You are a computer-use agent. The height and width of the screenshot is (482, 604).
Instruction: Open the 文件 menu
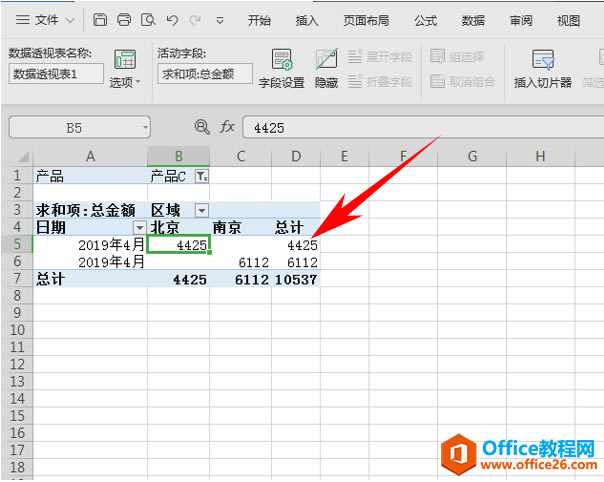click(44, 20)
